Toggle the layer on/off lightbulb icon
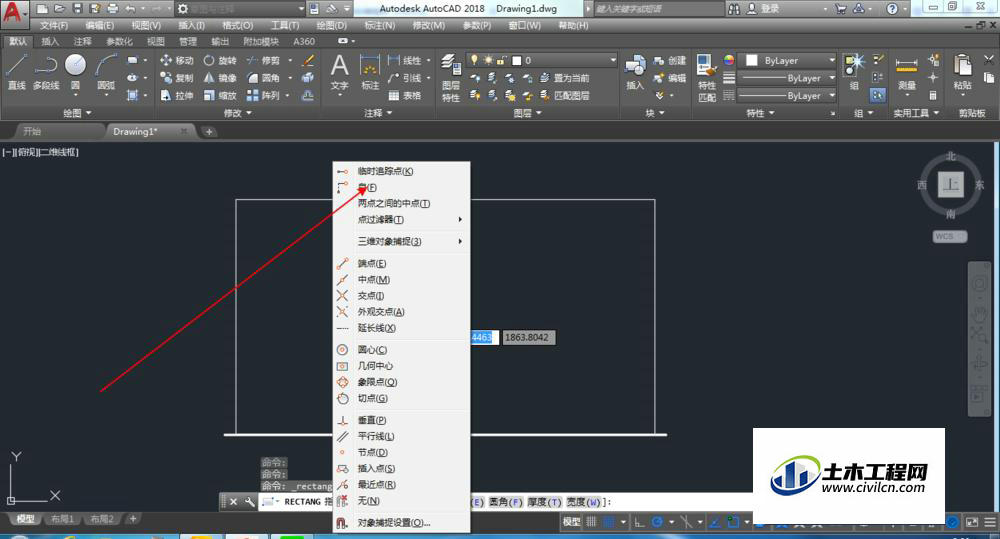 pos(474,60)
